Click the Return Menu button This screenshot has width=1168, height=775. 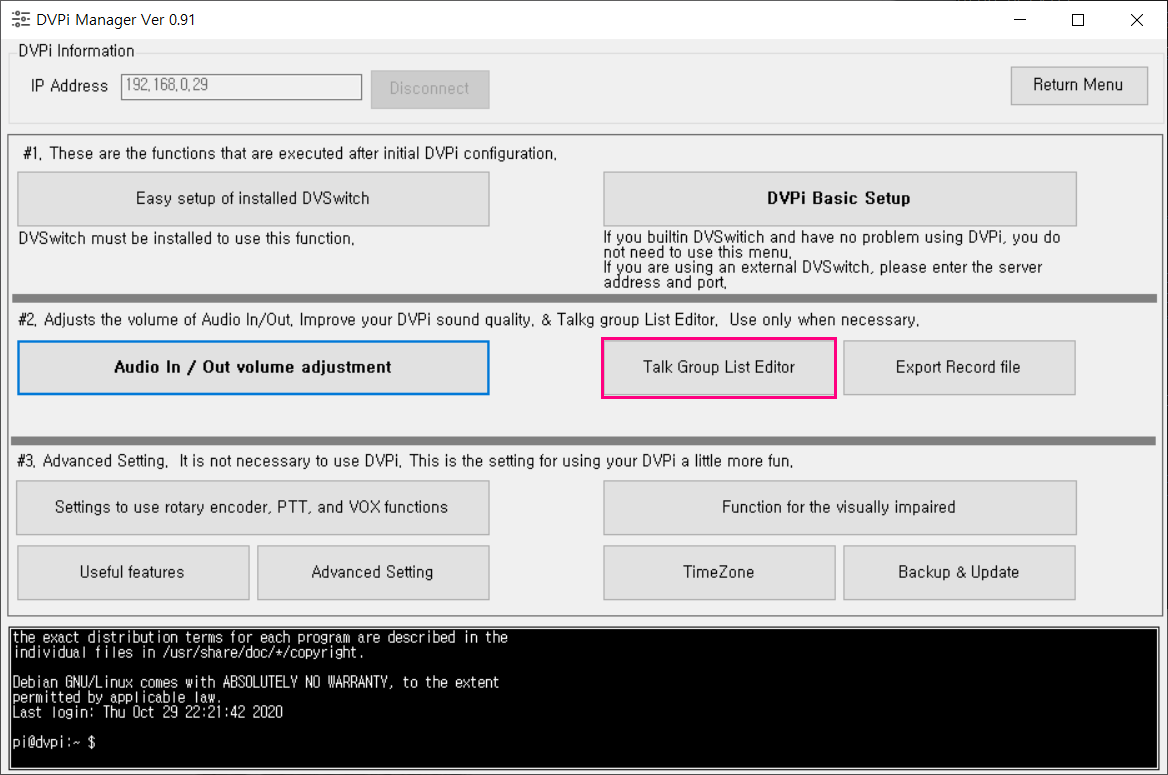point(1078,85)
